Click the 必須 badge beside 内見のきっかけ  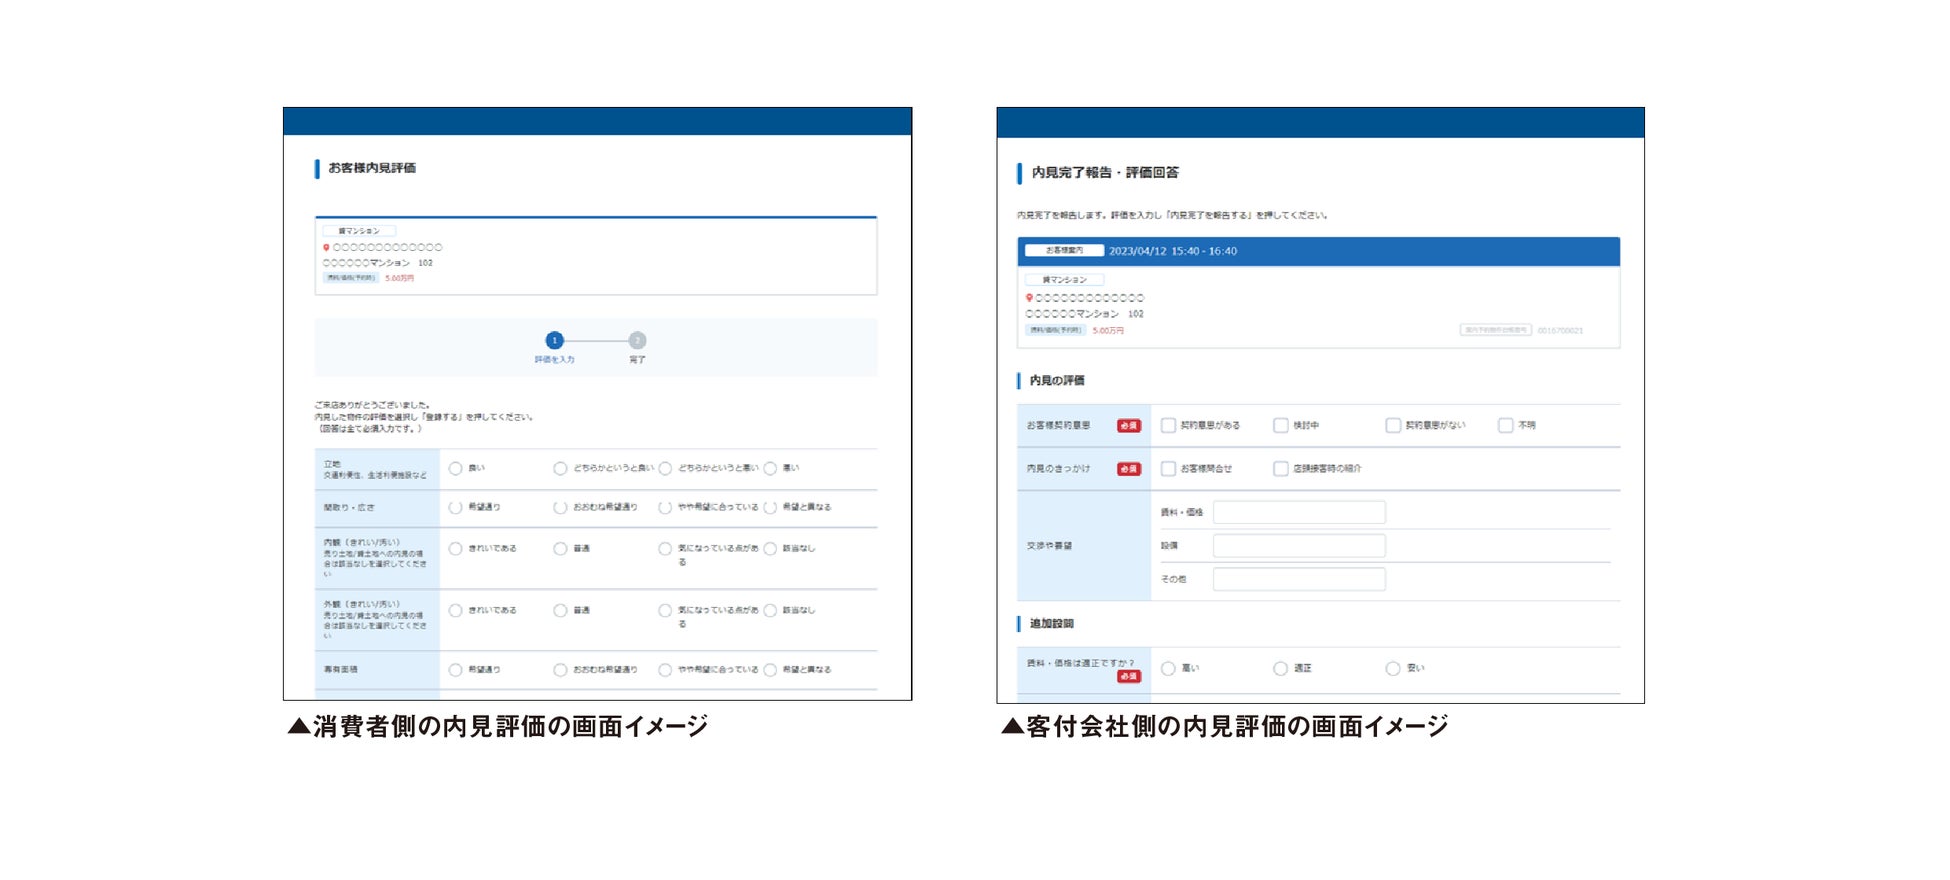click(x=1129, y=468)
